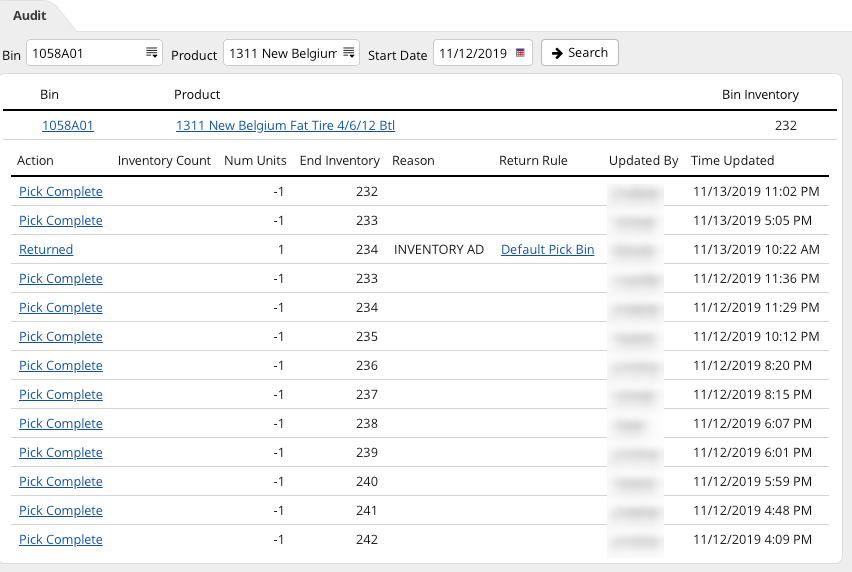Open the Product field lookup list icon

[x=349, y=53]
